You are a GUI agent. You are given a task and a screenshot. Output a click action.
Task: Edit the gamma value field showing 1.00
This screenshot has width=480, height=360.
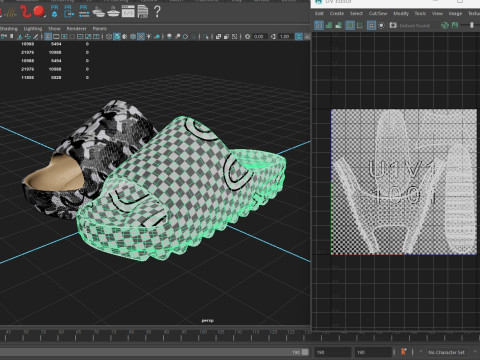click(x=285, y=37)
